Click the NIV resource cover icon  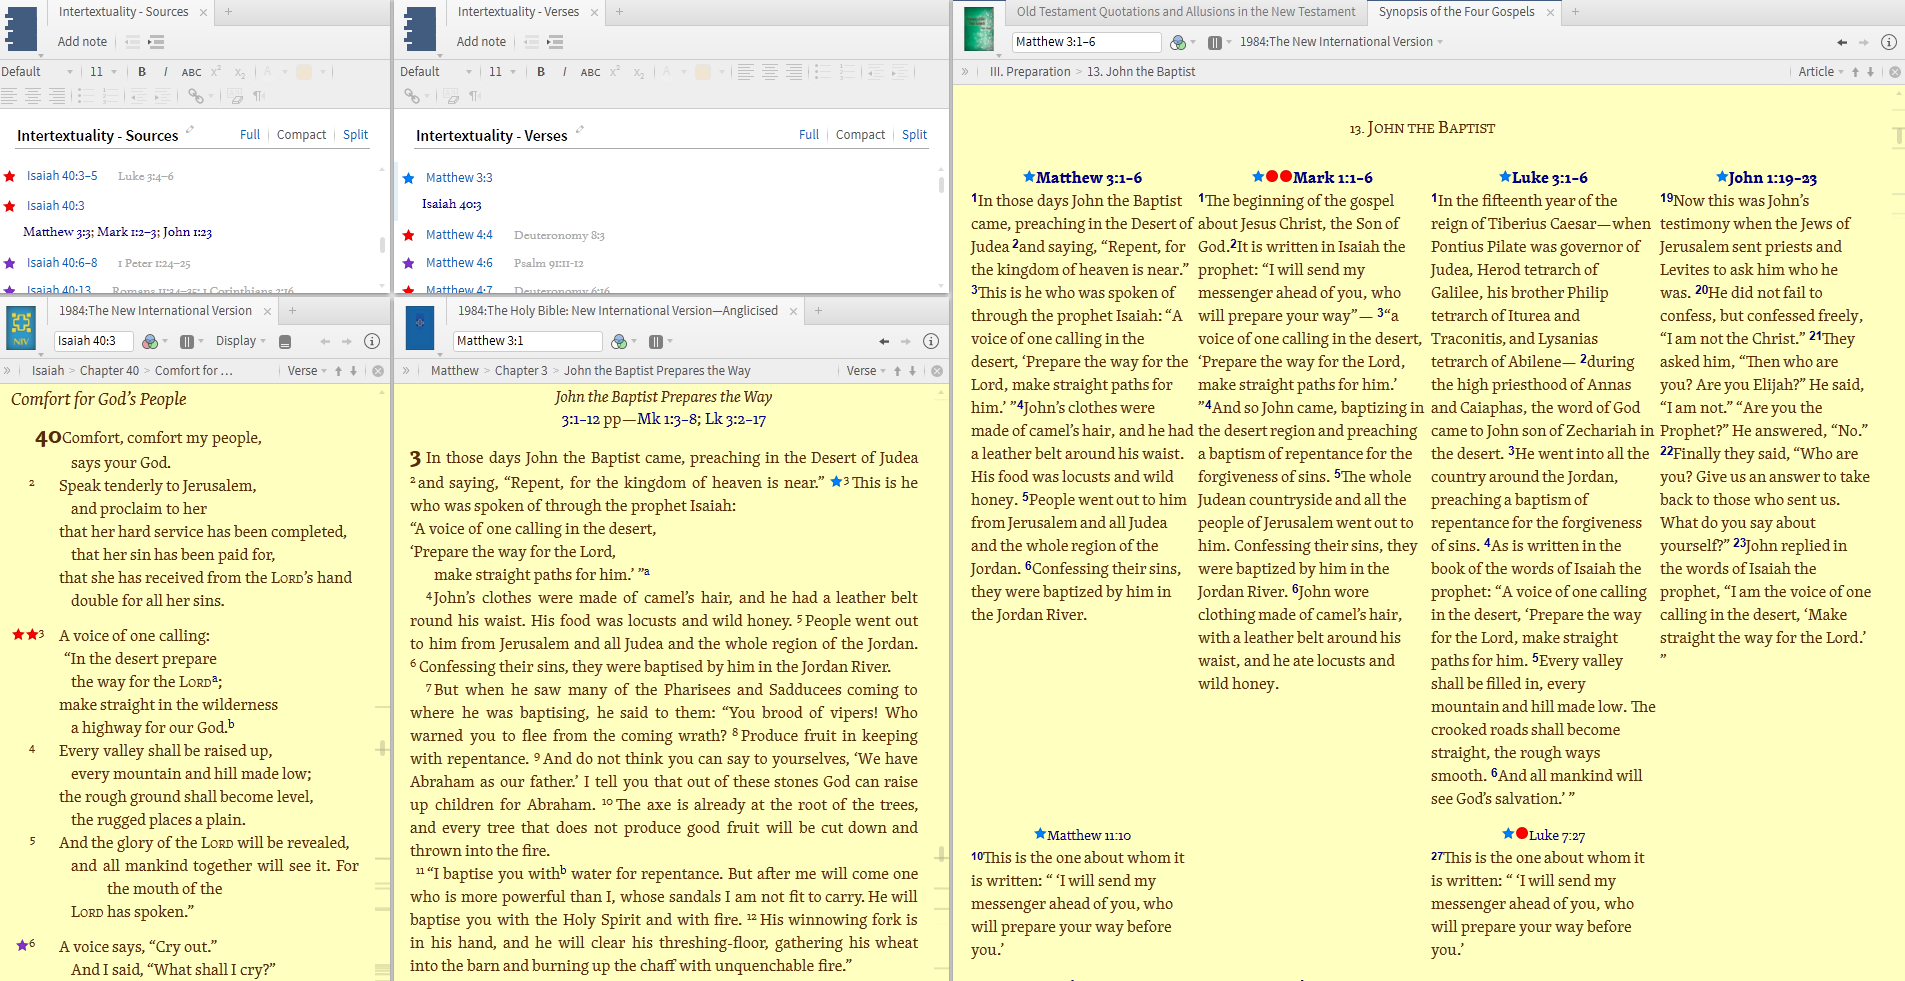click(21, 327)
